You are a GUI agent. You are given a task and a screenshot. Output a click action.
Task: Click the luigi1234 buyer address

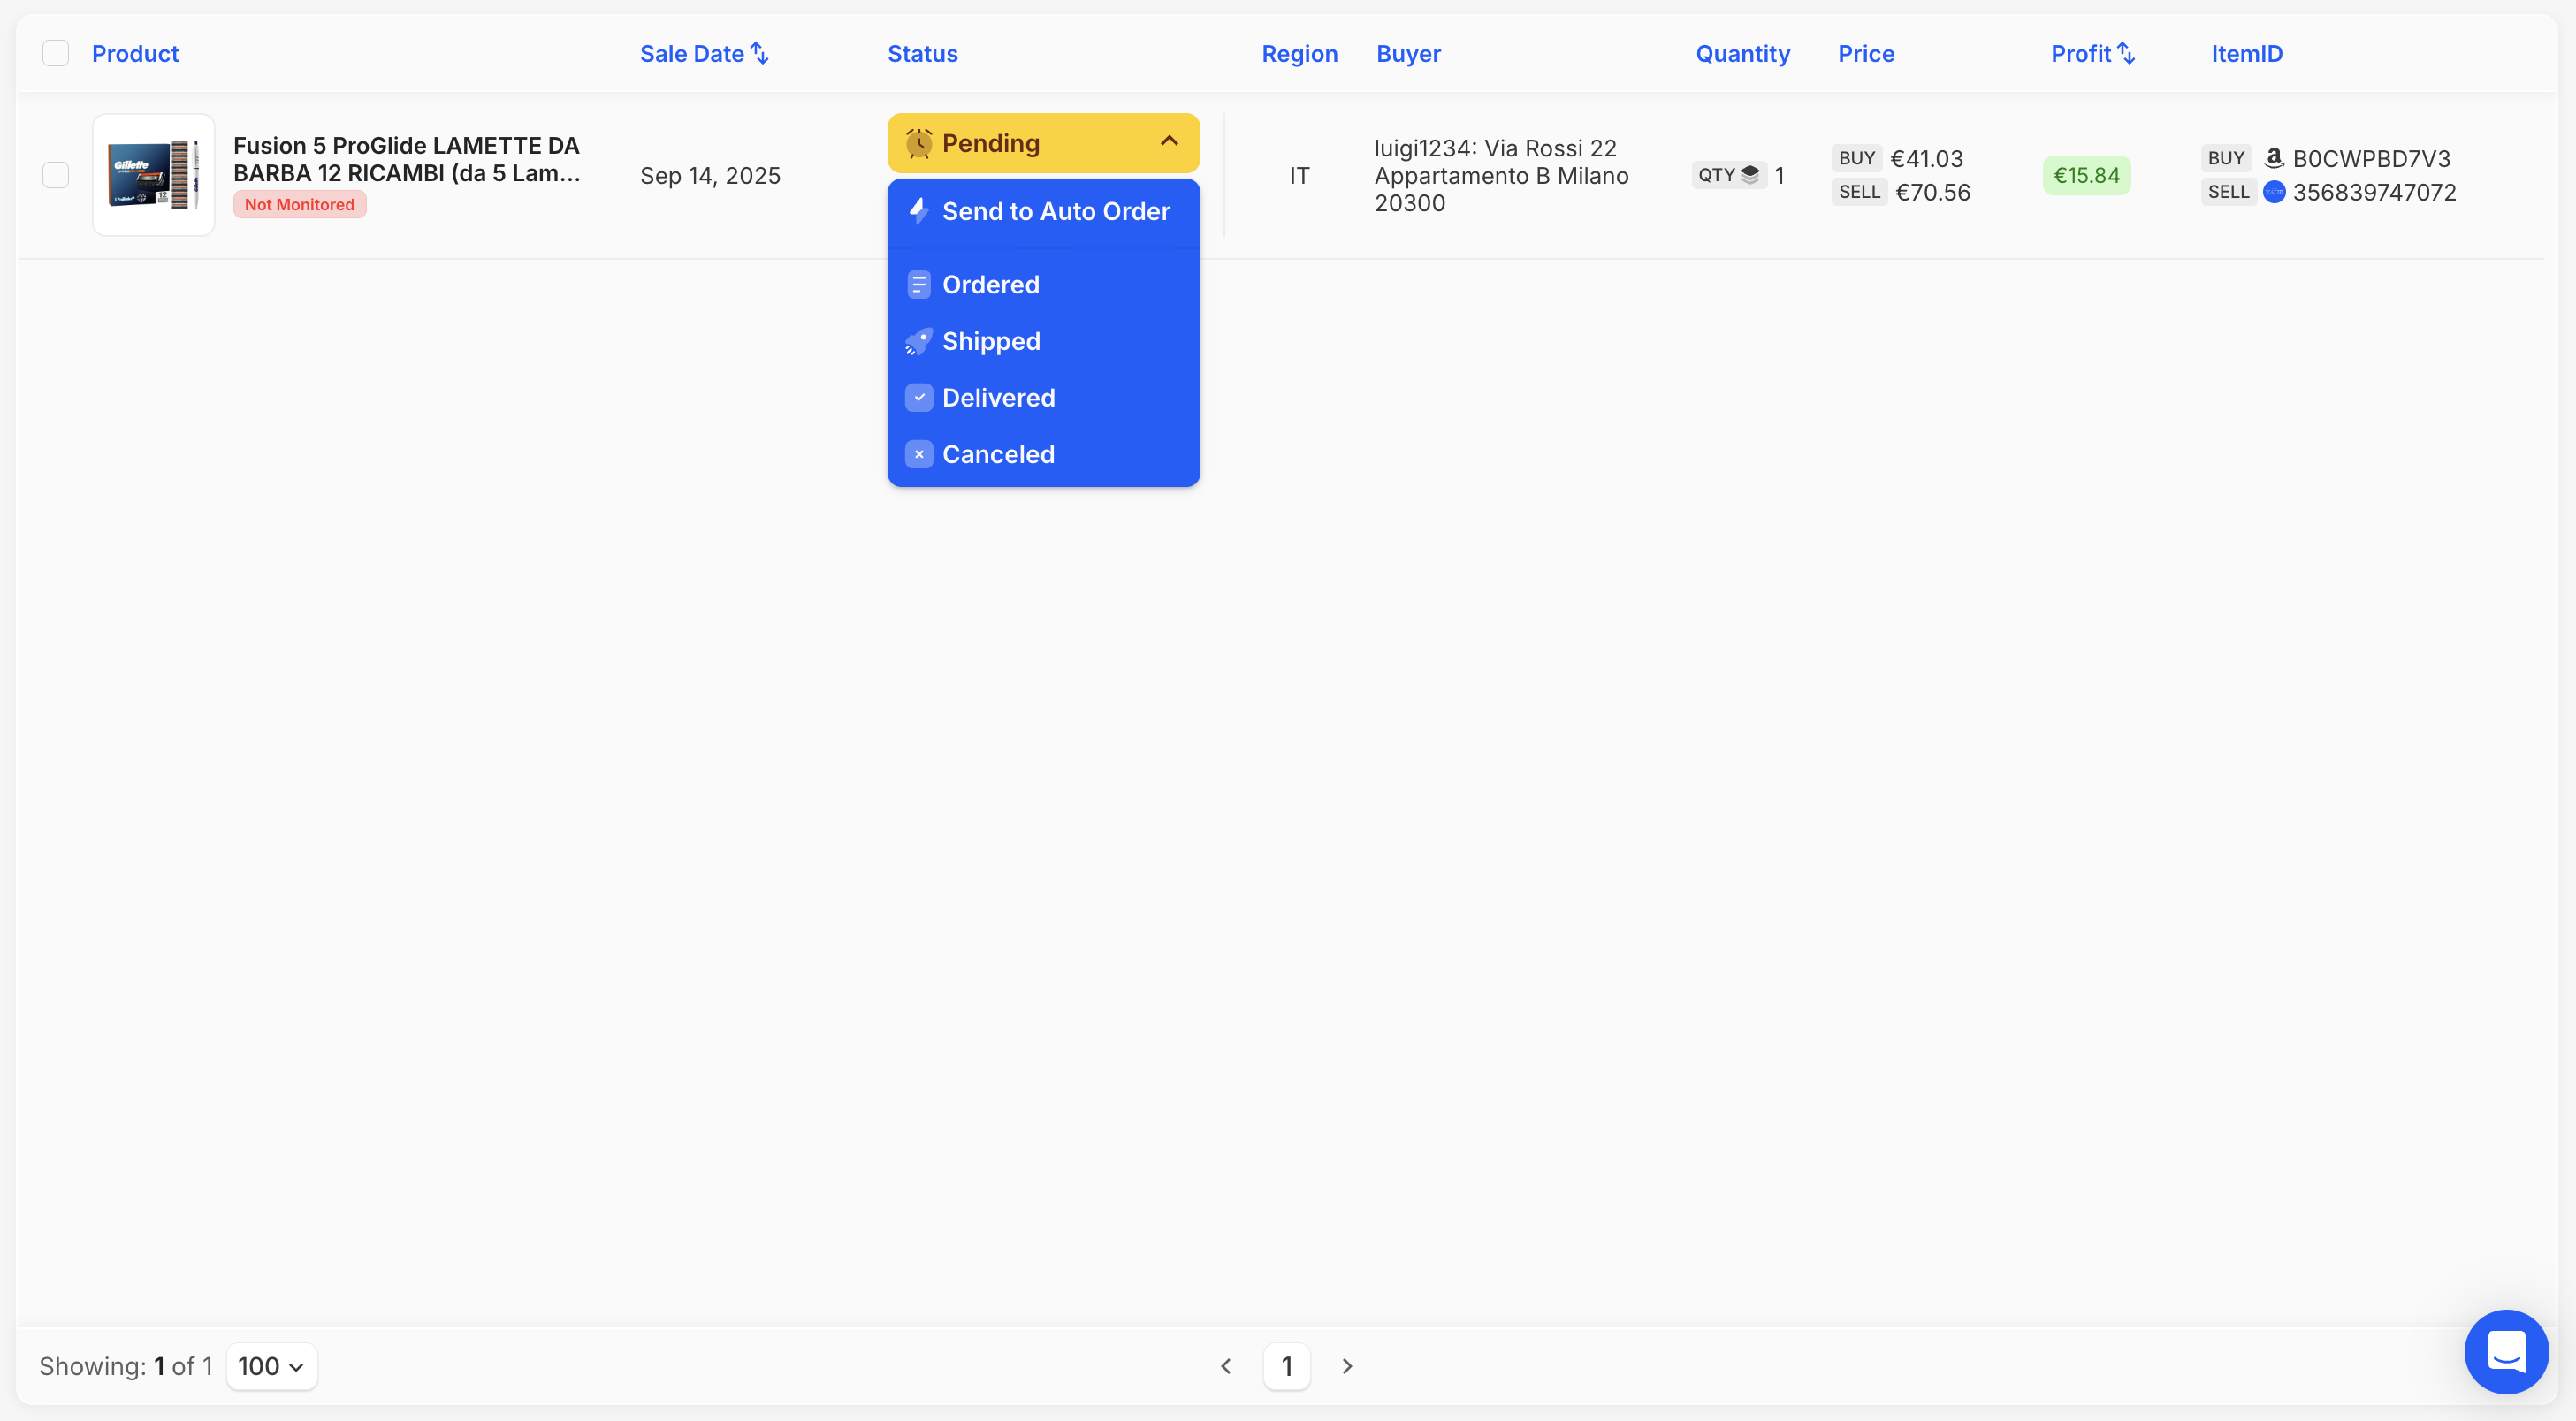coord(1501,176)
